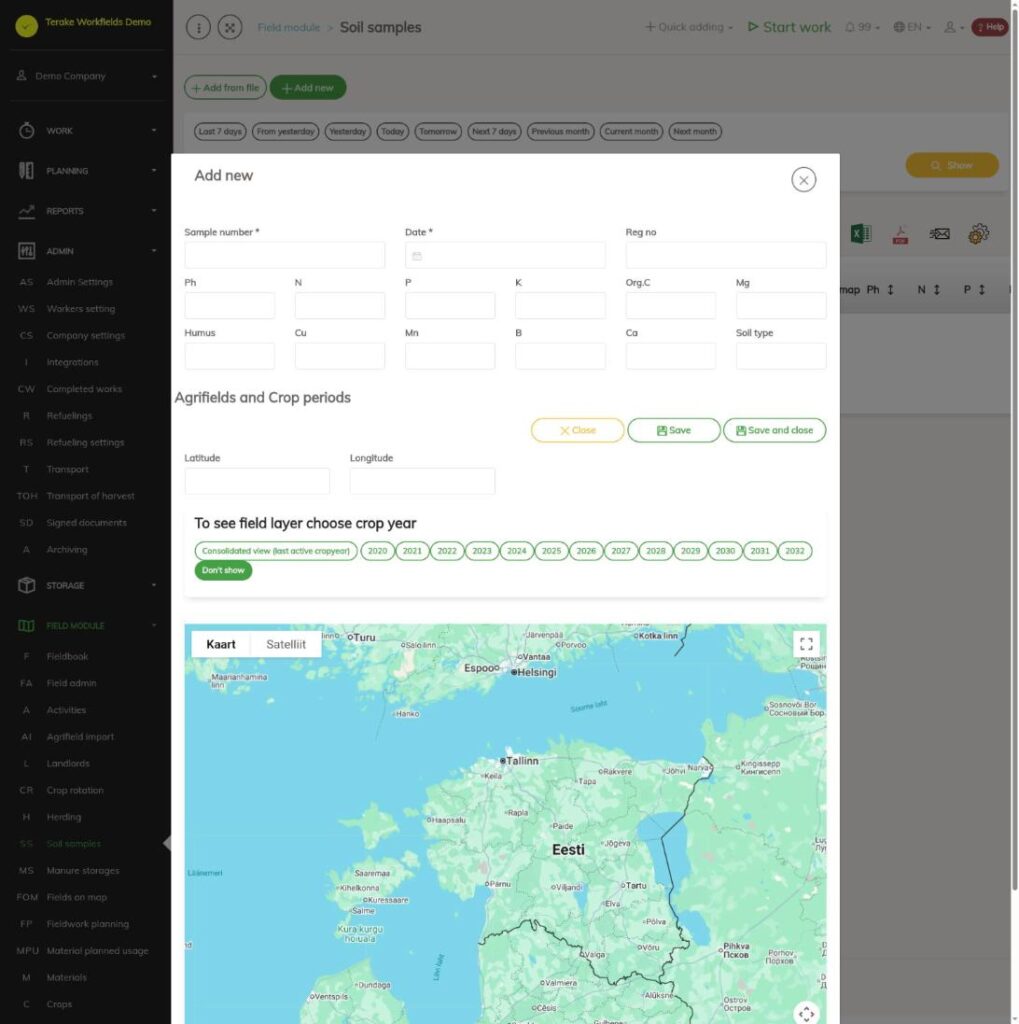Screen dimensions: 1019x1024
Task: Switch map to Satelliit view
Action: [x=286, y=644]
